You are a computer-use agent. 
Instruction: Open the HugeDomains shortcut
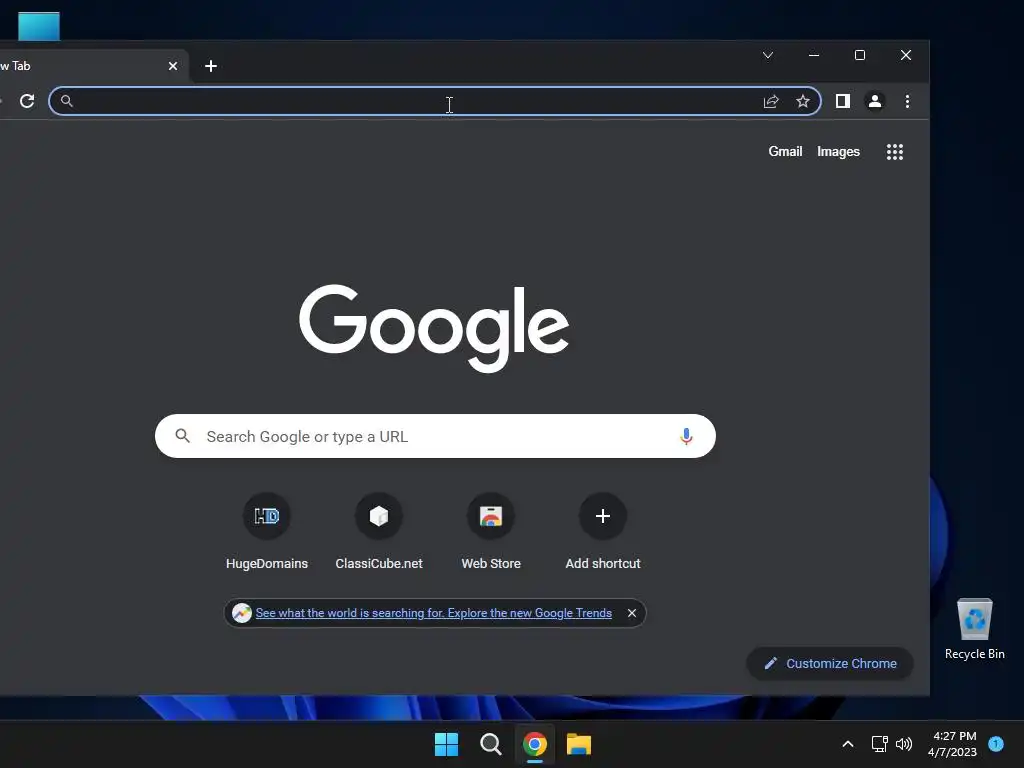(266, 532)
